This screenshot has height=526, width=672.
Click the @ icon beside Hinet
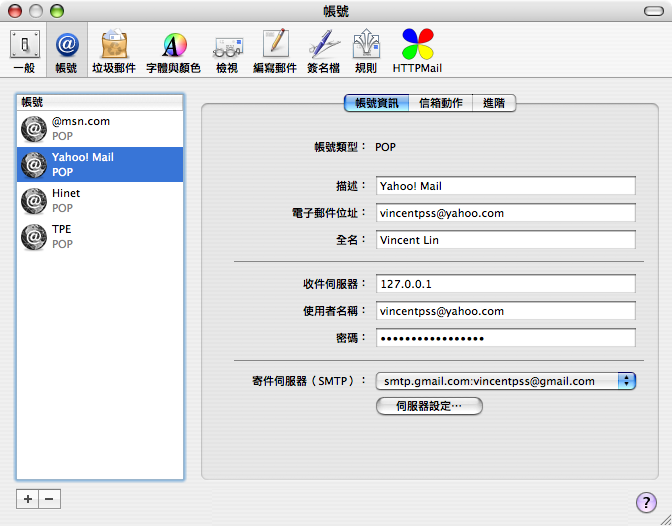coord(34,201)
